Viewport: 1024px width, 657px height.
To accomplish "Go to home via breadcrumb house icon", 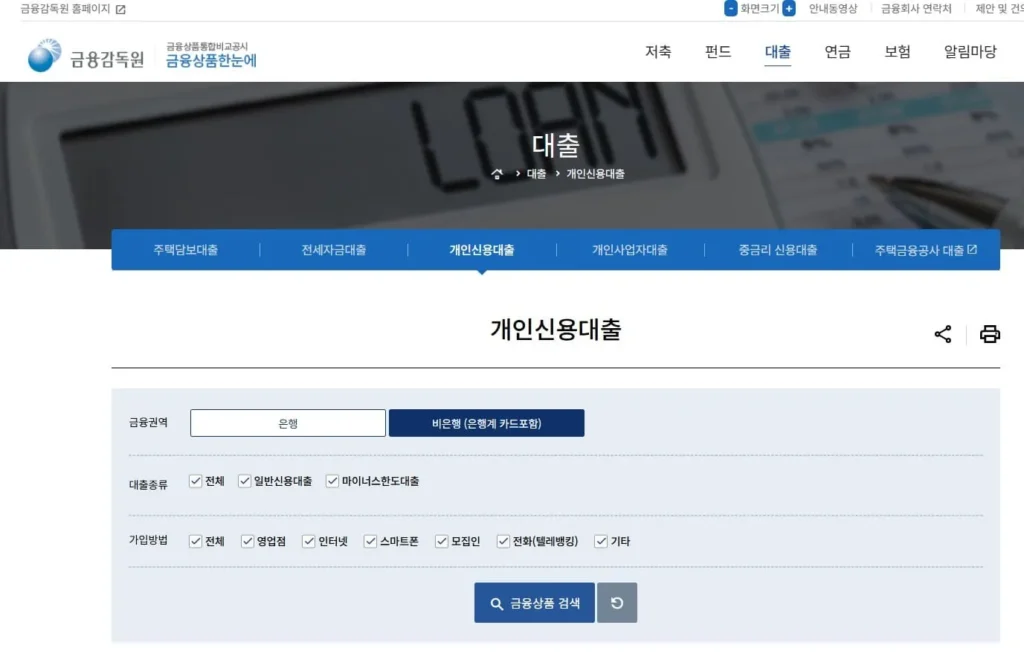I will (497, 174).
